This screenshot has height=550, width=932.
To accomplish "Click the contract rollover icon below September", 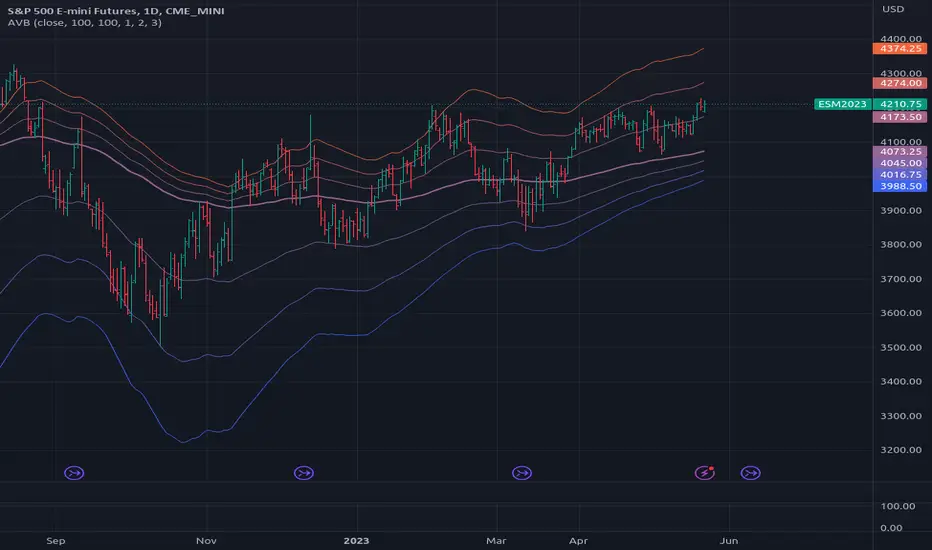I will point(74,473).
